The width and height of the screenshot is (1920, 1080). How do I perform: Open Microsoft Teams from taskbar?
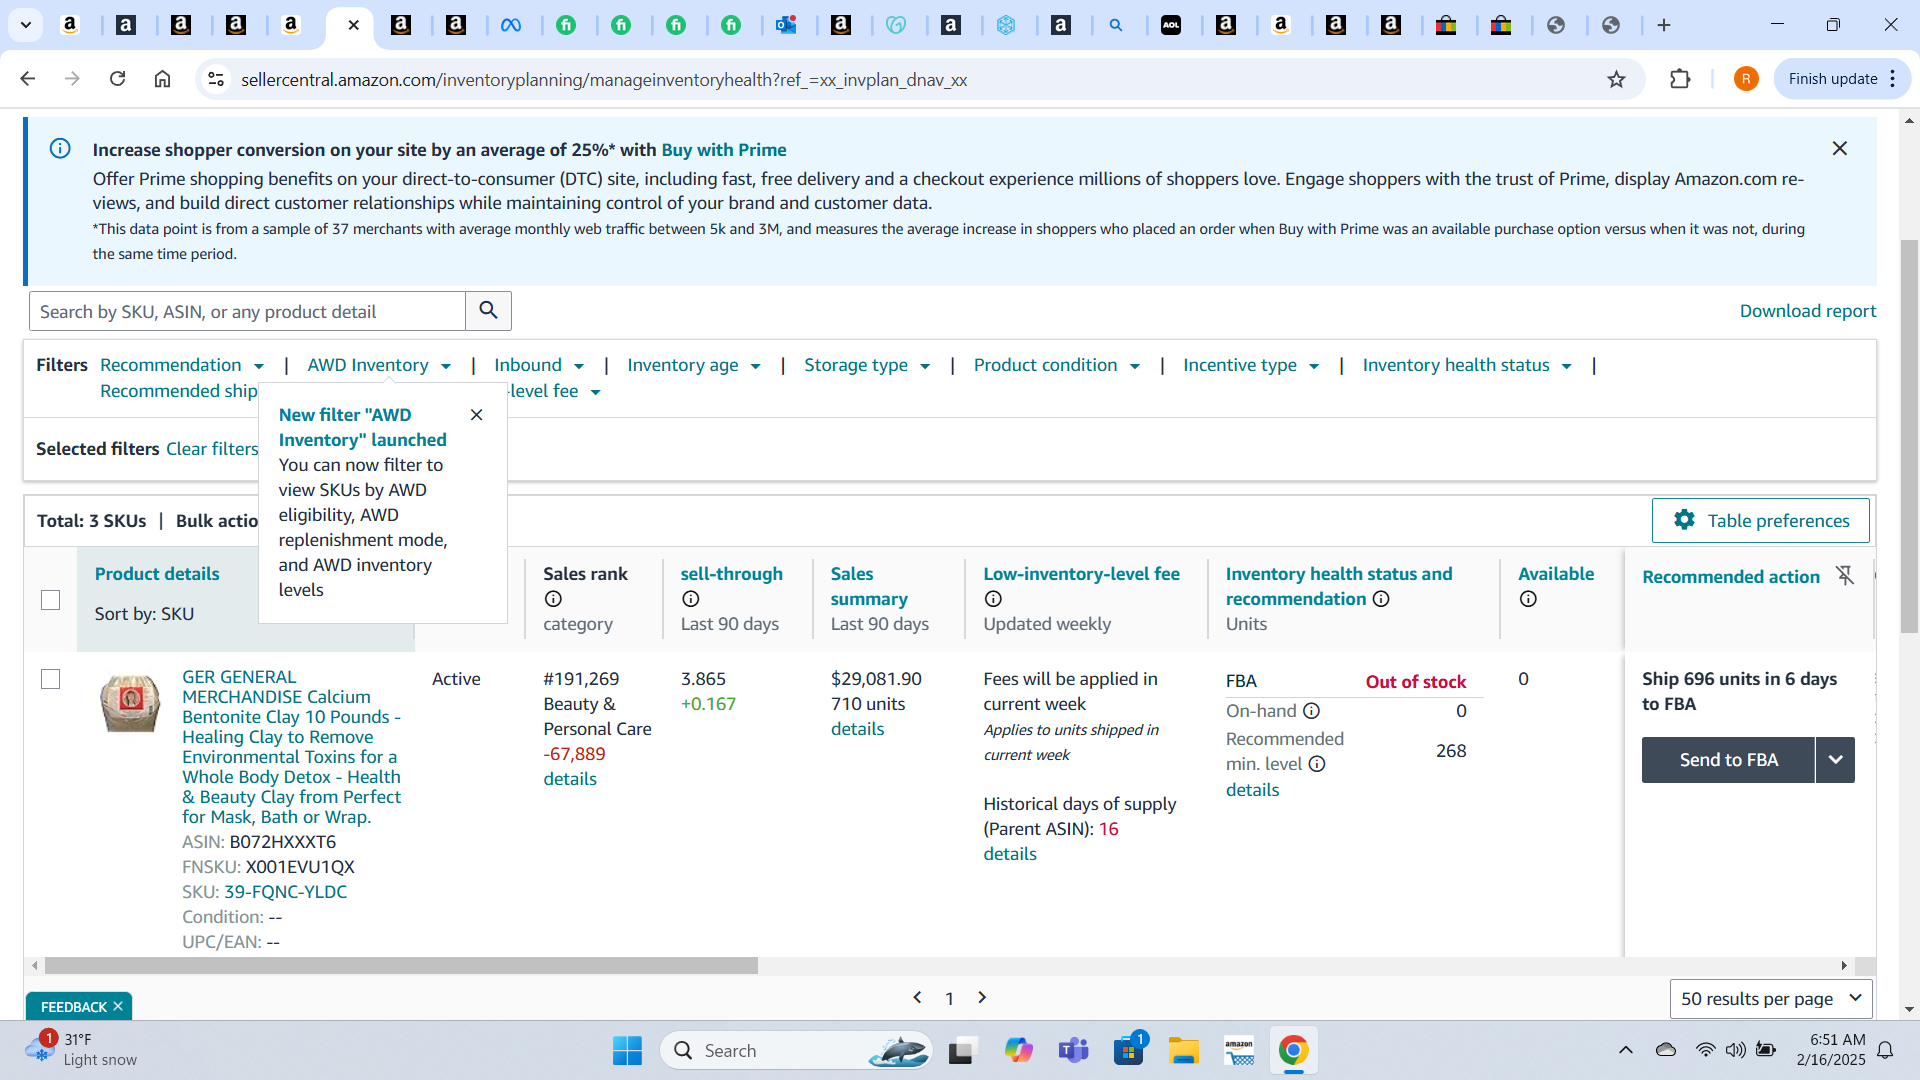coord(1073,1050)
